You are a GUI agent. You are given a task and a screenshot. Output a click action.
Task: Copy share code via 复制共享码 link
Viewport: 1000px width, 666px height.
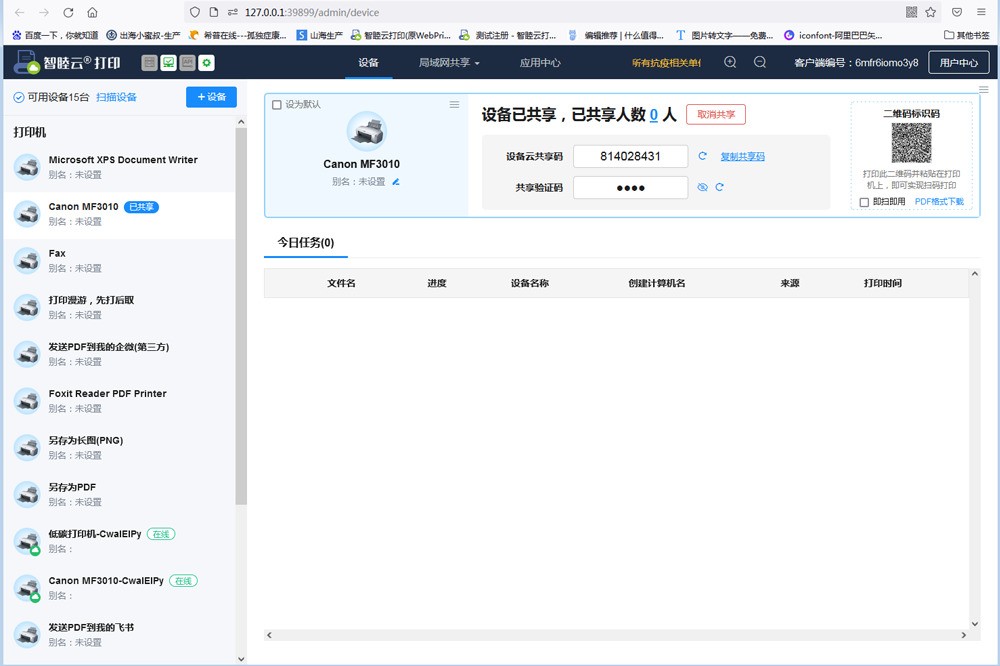click(743, 156)
